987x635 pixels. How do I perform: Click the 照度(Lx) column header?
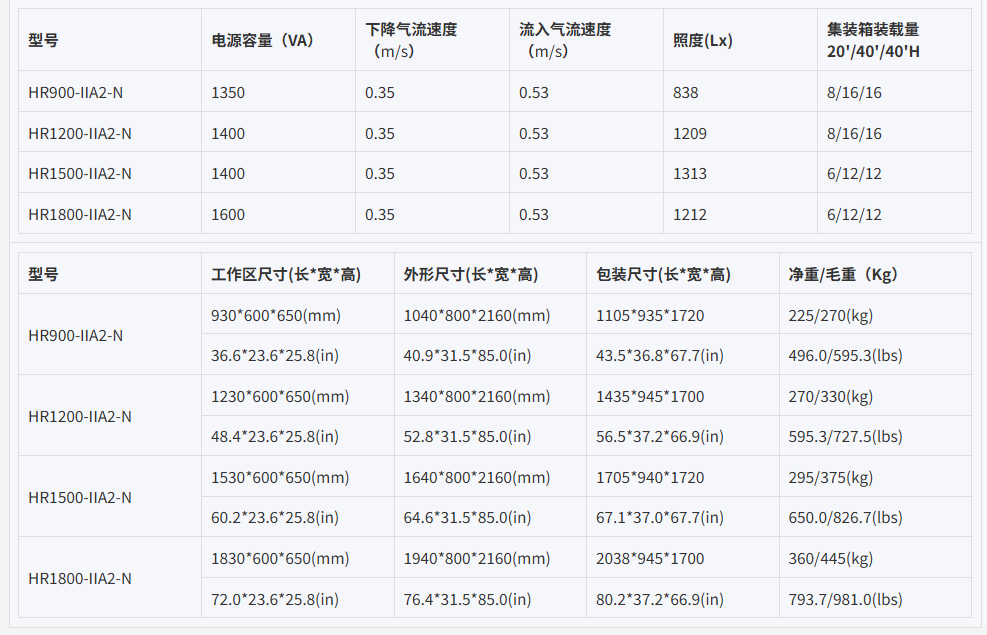(x=703, y=40)
